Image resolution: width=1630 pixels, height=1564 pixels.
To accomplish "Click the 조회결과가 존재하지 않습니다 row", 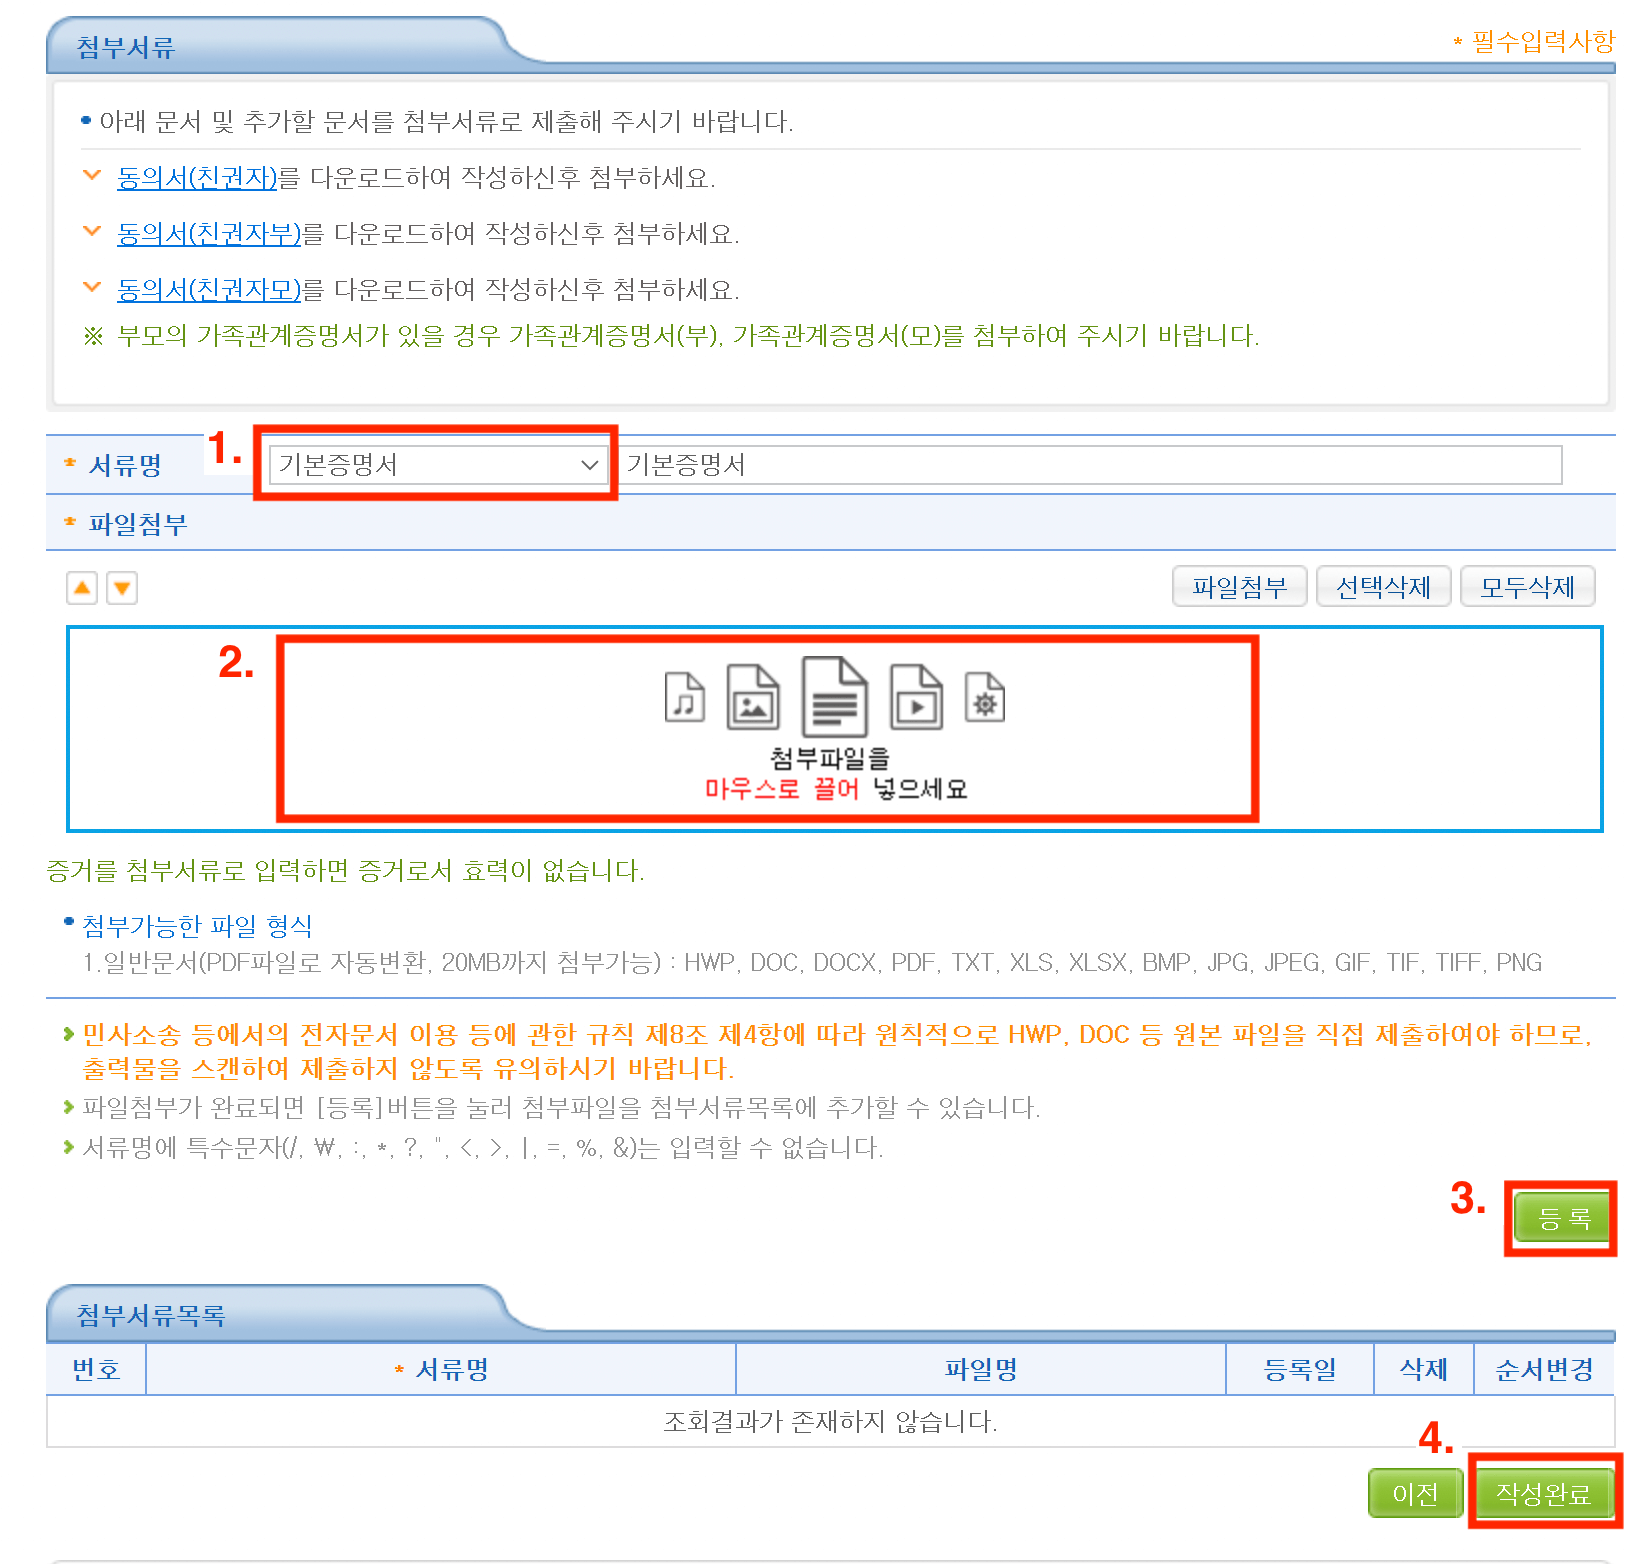I will point(831,1421).
